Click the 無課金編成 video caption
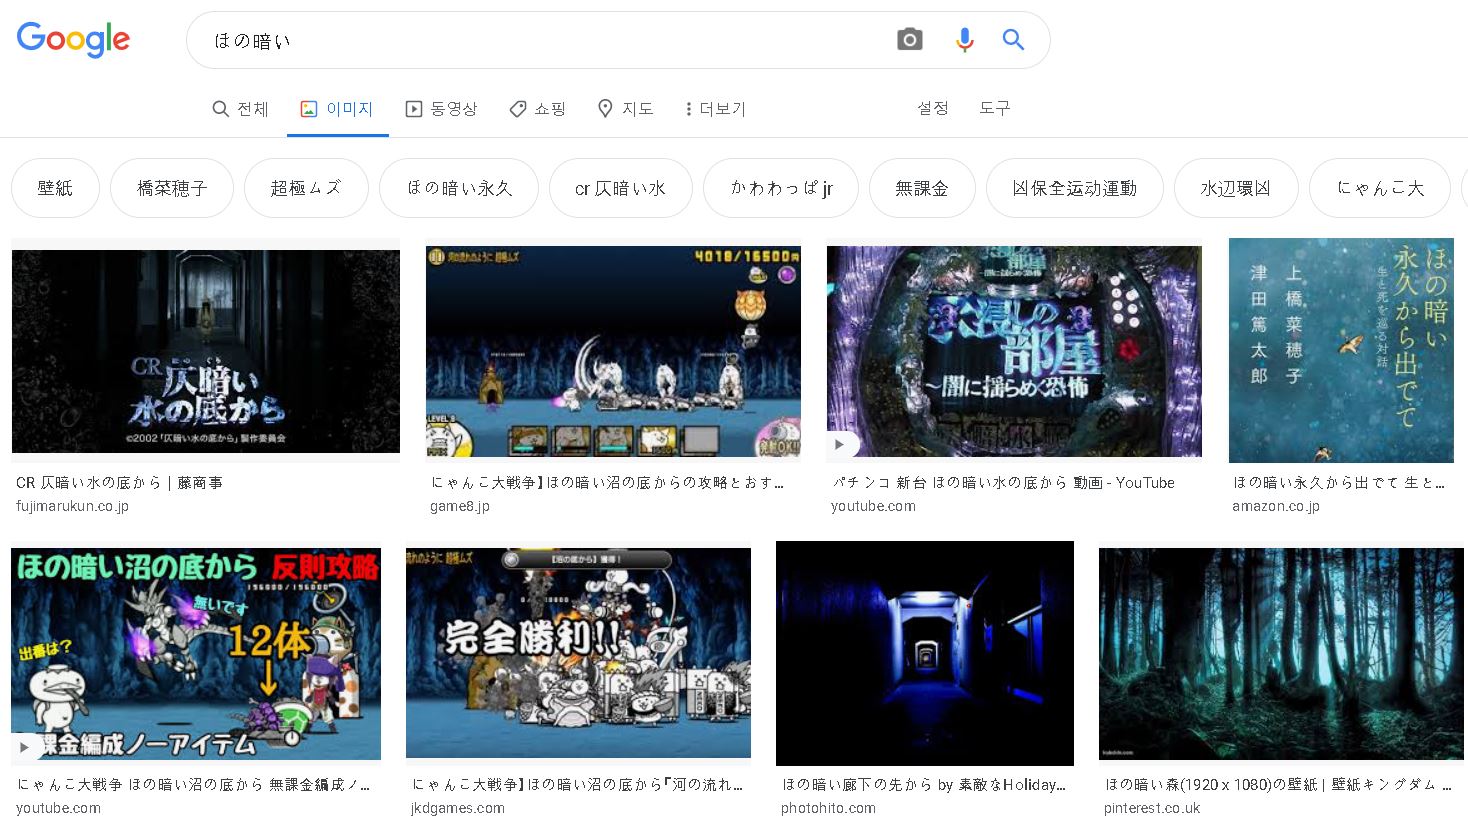 [x=194, y=785]
